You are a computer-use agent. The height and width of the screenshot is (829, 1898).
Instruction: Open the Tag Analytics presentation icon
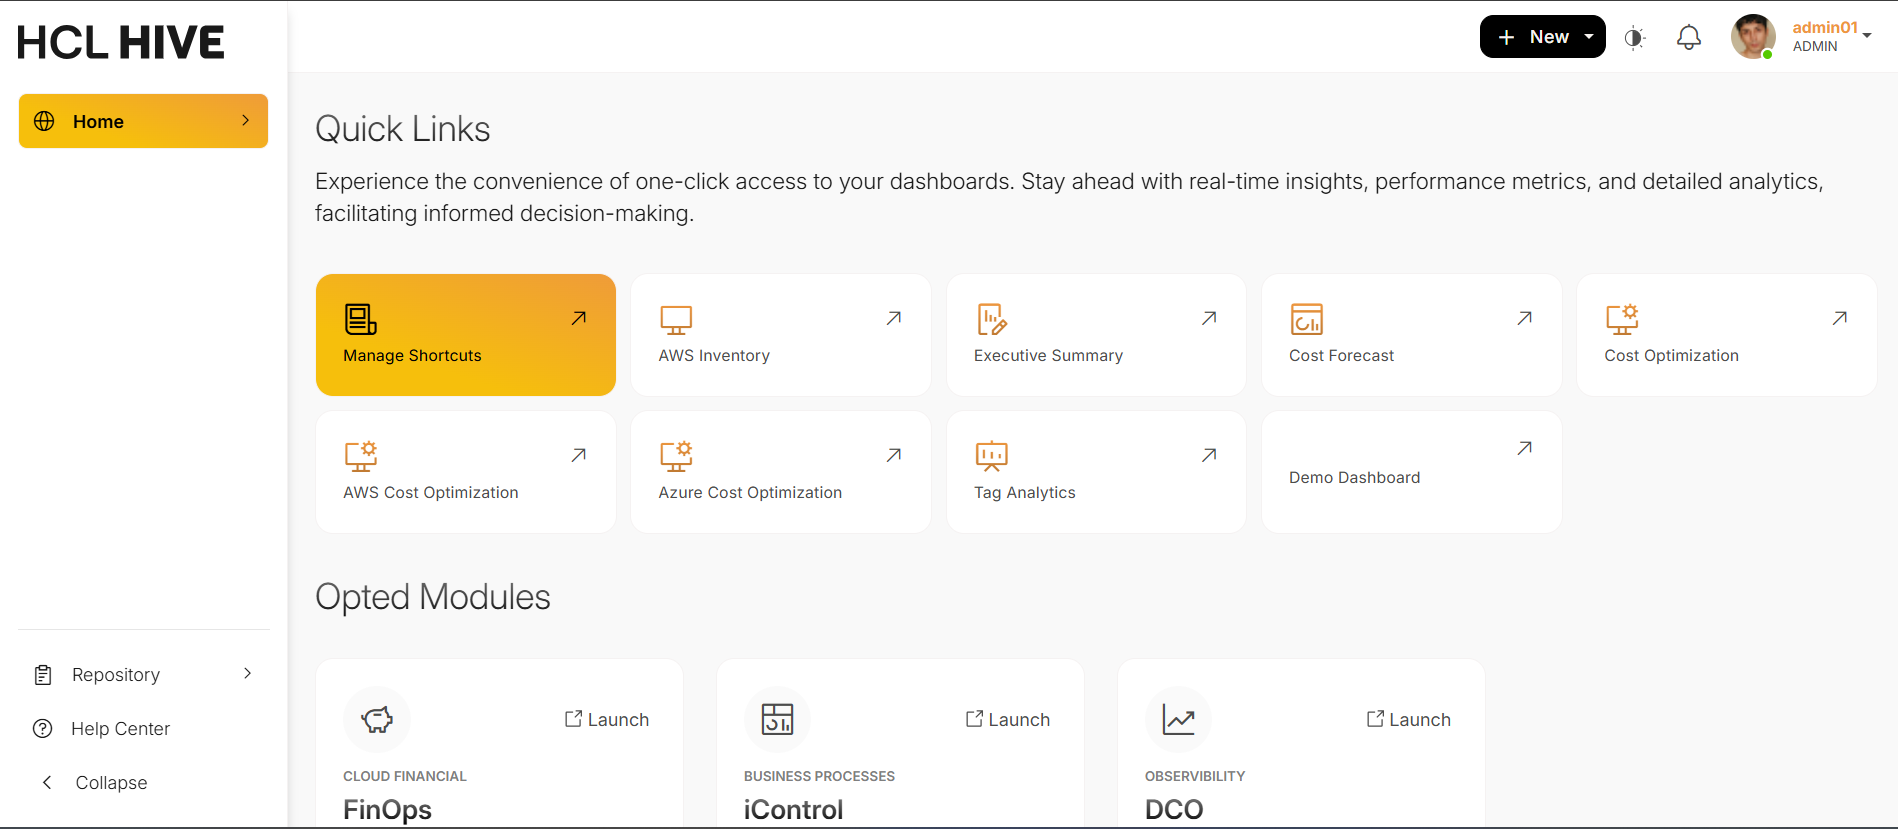point(991,456)
